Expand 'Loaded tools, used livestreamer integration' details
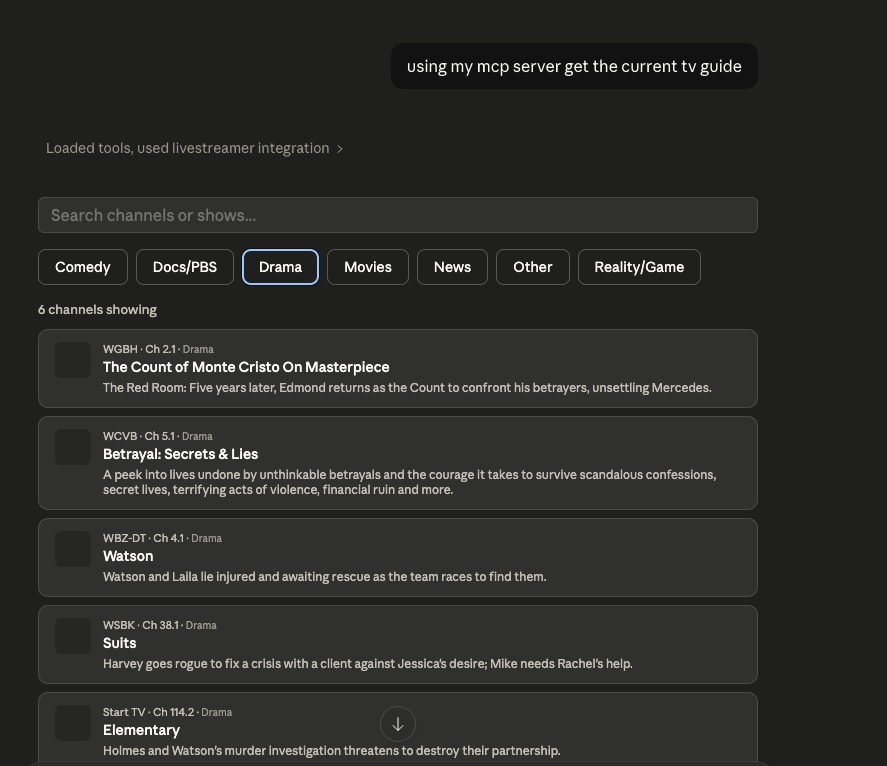This screenshot has width=887, height=766. pyautogui.click(x=187, y=148)
